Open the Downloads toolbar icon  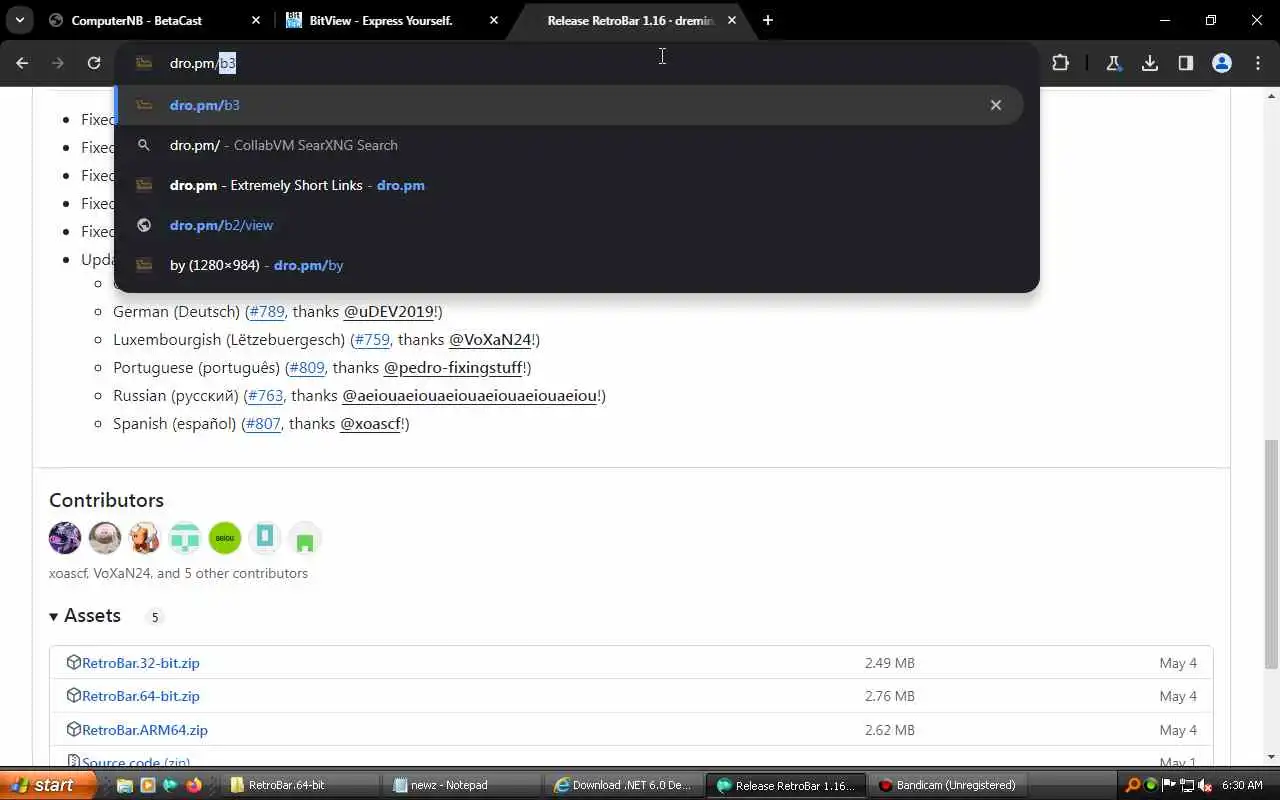(1150, 63)
